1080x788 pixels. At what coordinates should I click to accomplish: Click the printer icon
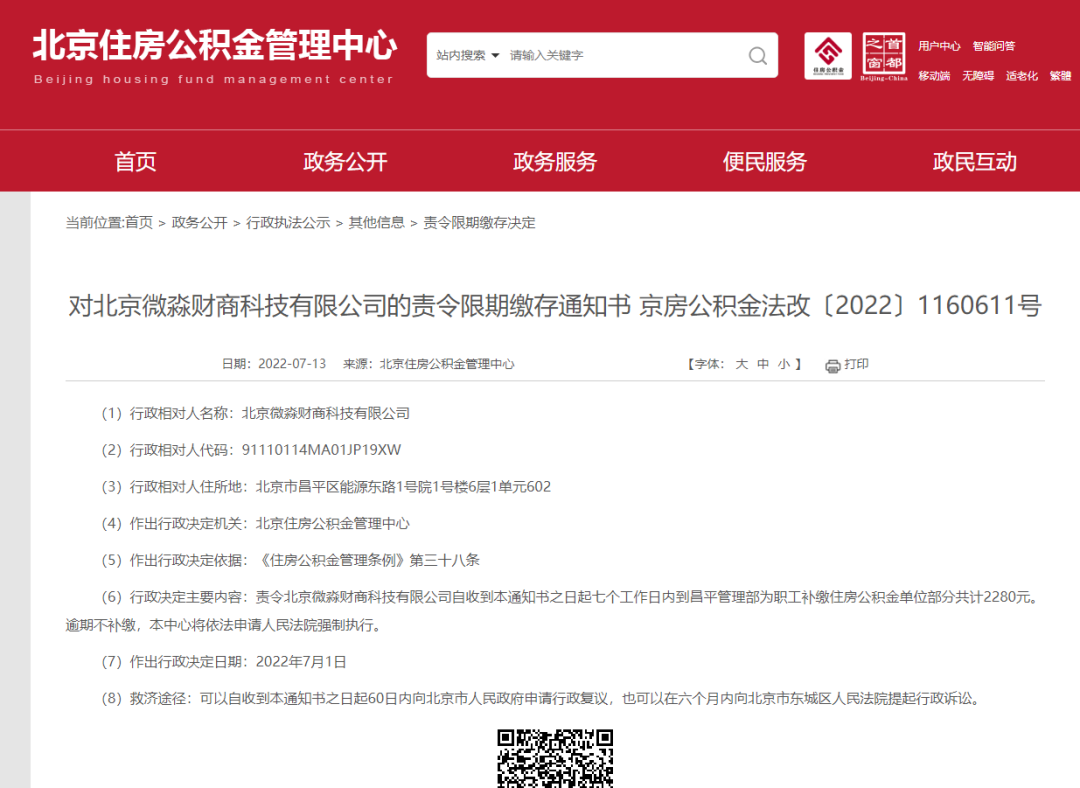click(833, 366)
